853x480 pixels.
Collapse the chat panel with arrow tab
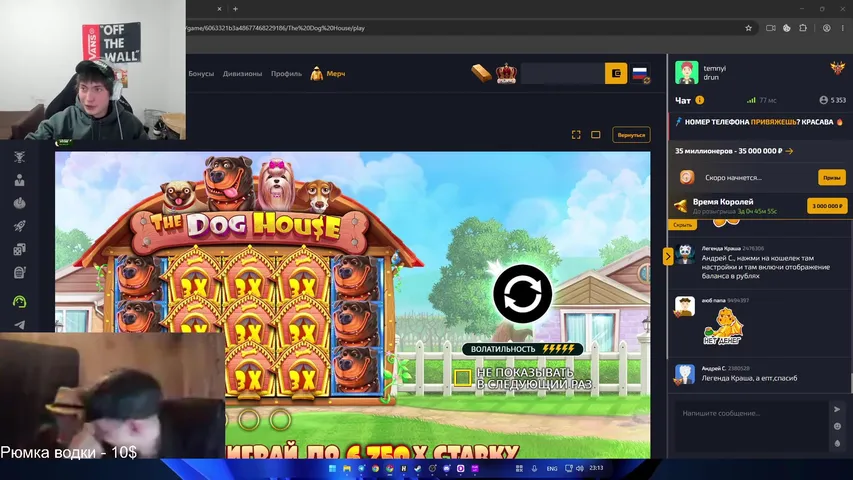(668, 256)
